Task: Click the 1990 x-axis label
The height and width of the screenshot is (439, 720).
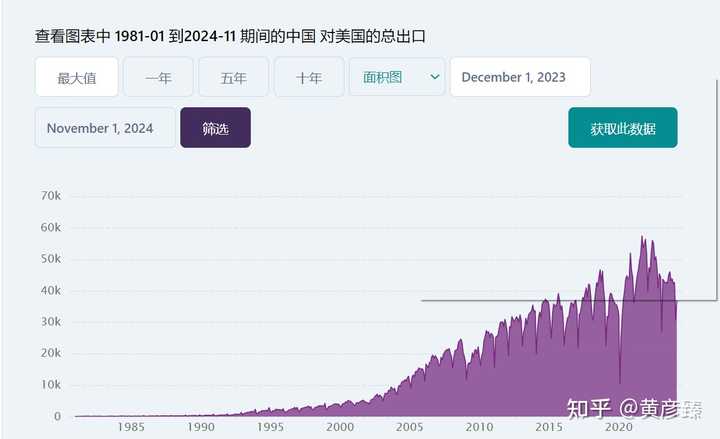Action: click(x=201, y=427)
